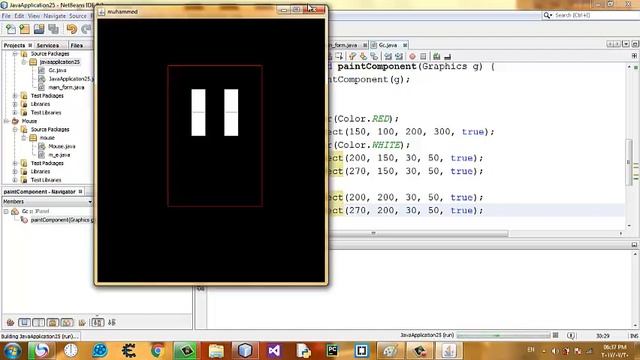Click the New Project toolbar icon

pyautogui.click(x=25, y=29)
